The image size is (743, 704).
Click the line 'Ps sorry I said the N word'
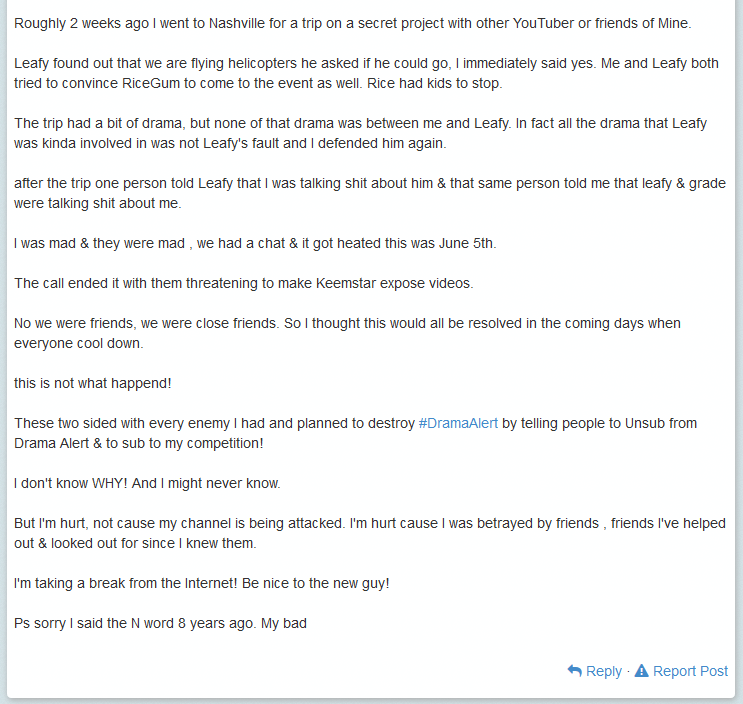tap(160, 623)
